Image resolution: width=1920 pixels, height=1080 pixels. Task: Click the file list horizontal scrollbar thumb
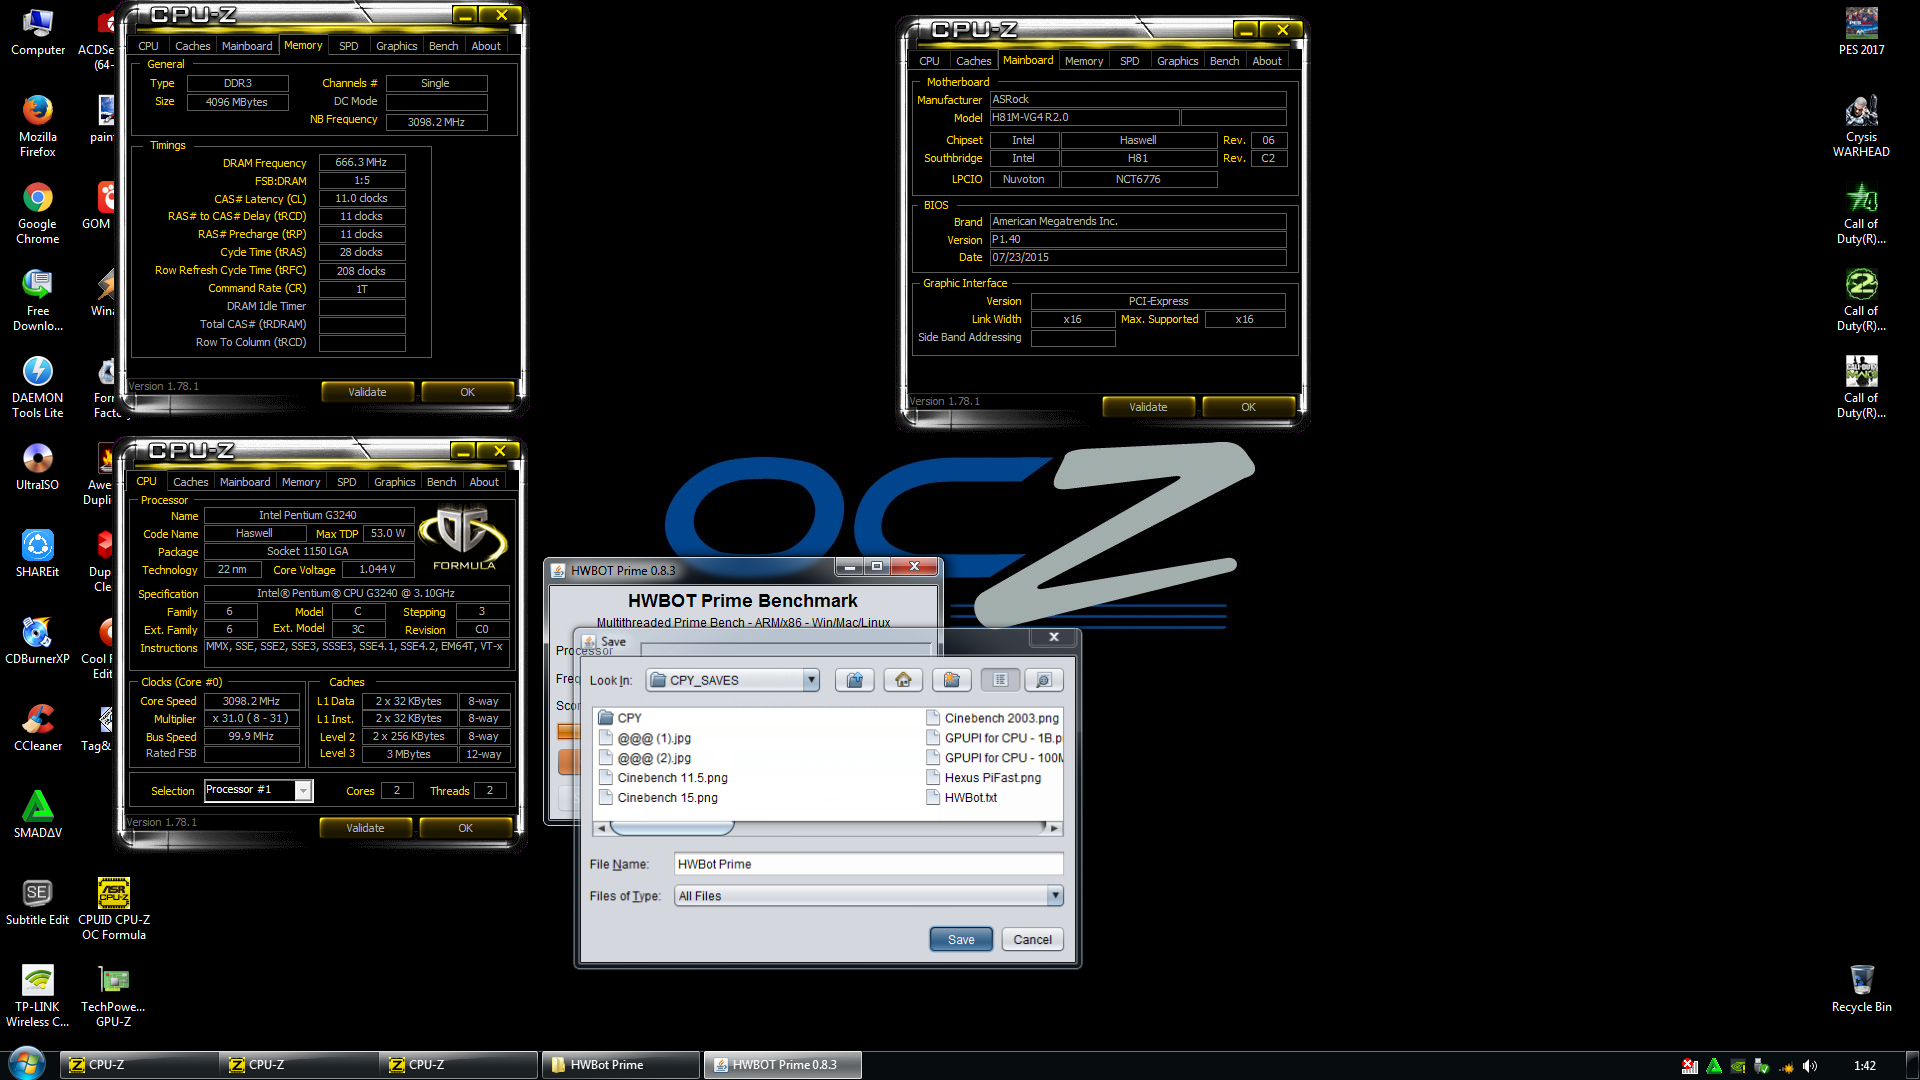[x=672, y=828]
